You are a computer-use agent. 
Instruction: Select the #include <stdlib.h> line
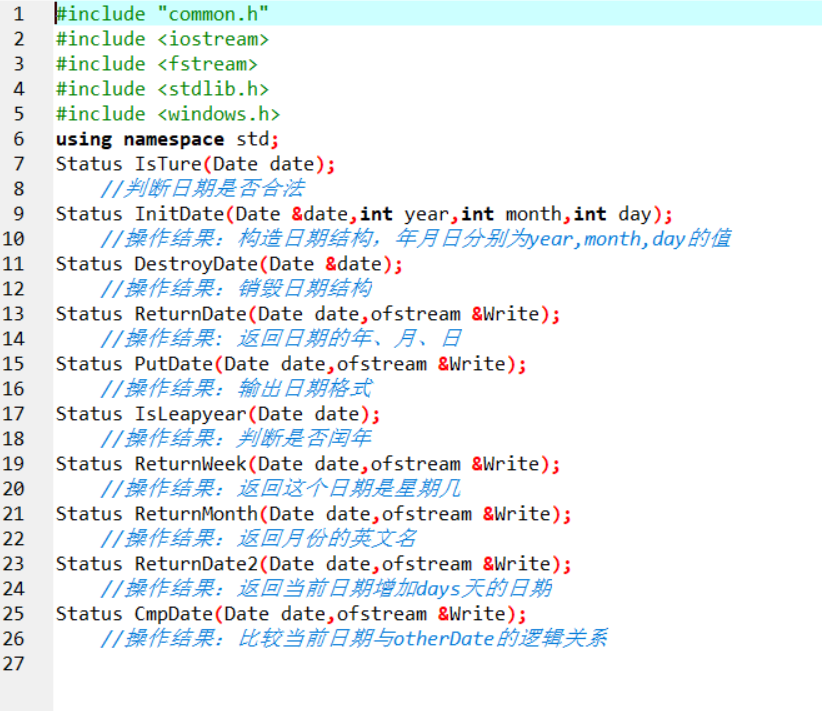[162, 89]
